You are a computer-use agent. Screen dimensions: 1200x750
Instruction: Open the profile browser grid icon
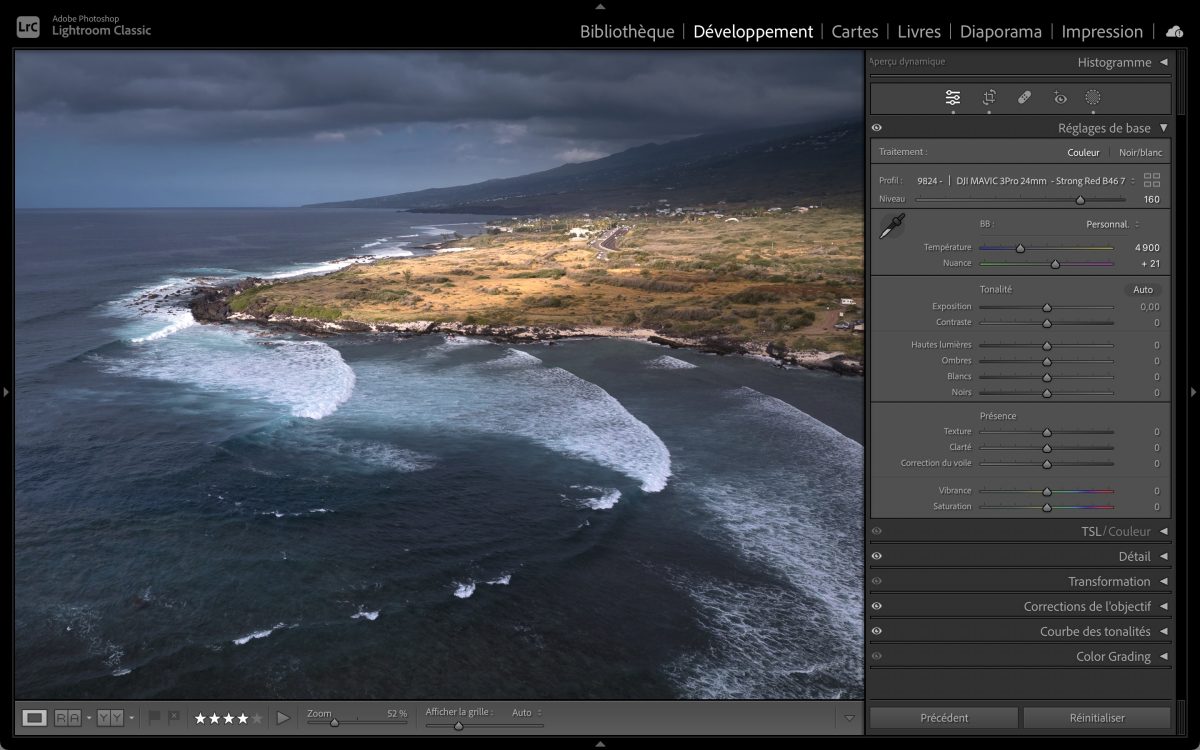click(1152, 180)
